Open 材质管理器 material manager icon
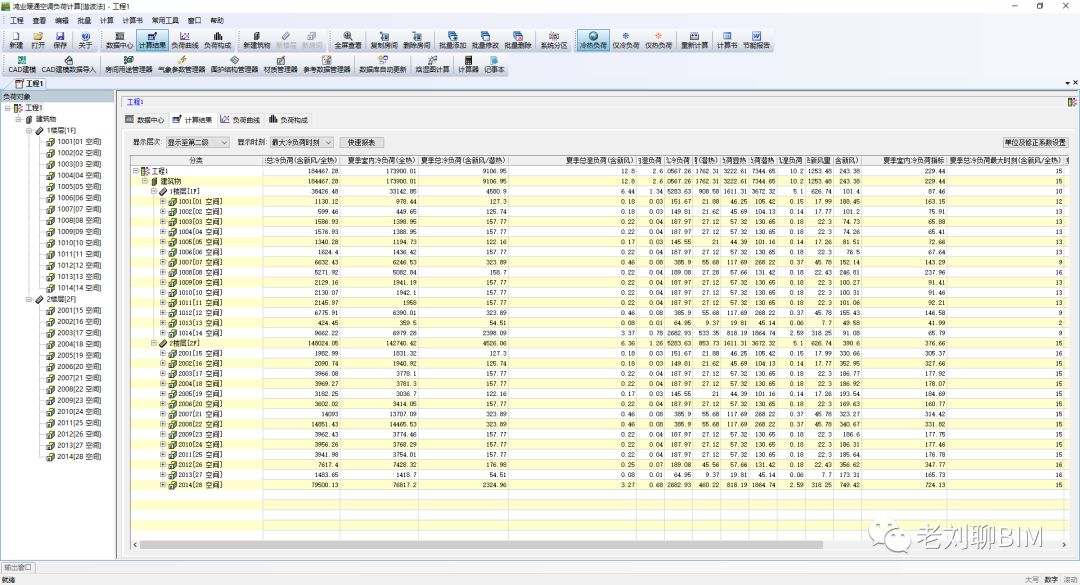The width and height of the screenshot is (1080, 585). pyautogui.click(x=280, y=65)
